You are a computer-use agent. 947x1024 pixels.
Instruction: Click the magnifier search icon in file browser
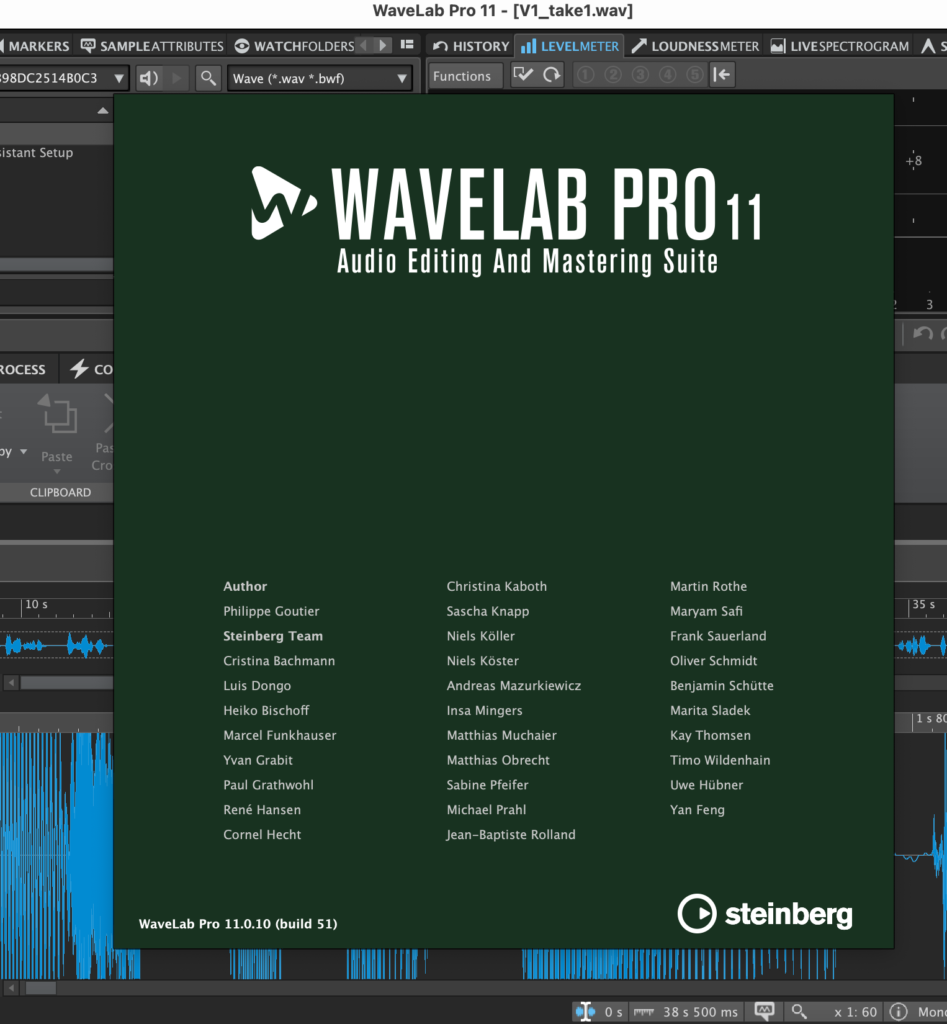[208, 78]
